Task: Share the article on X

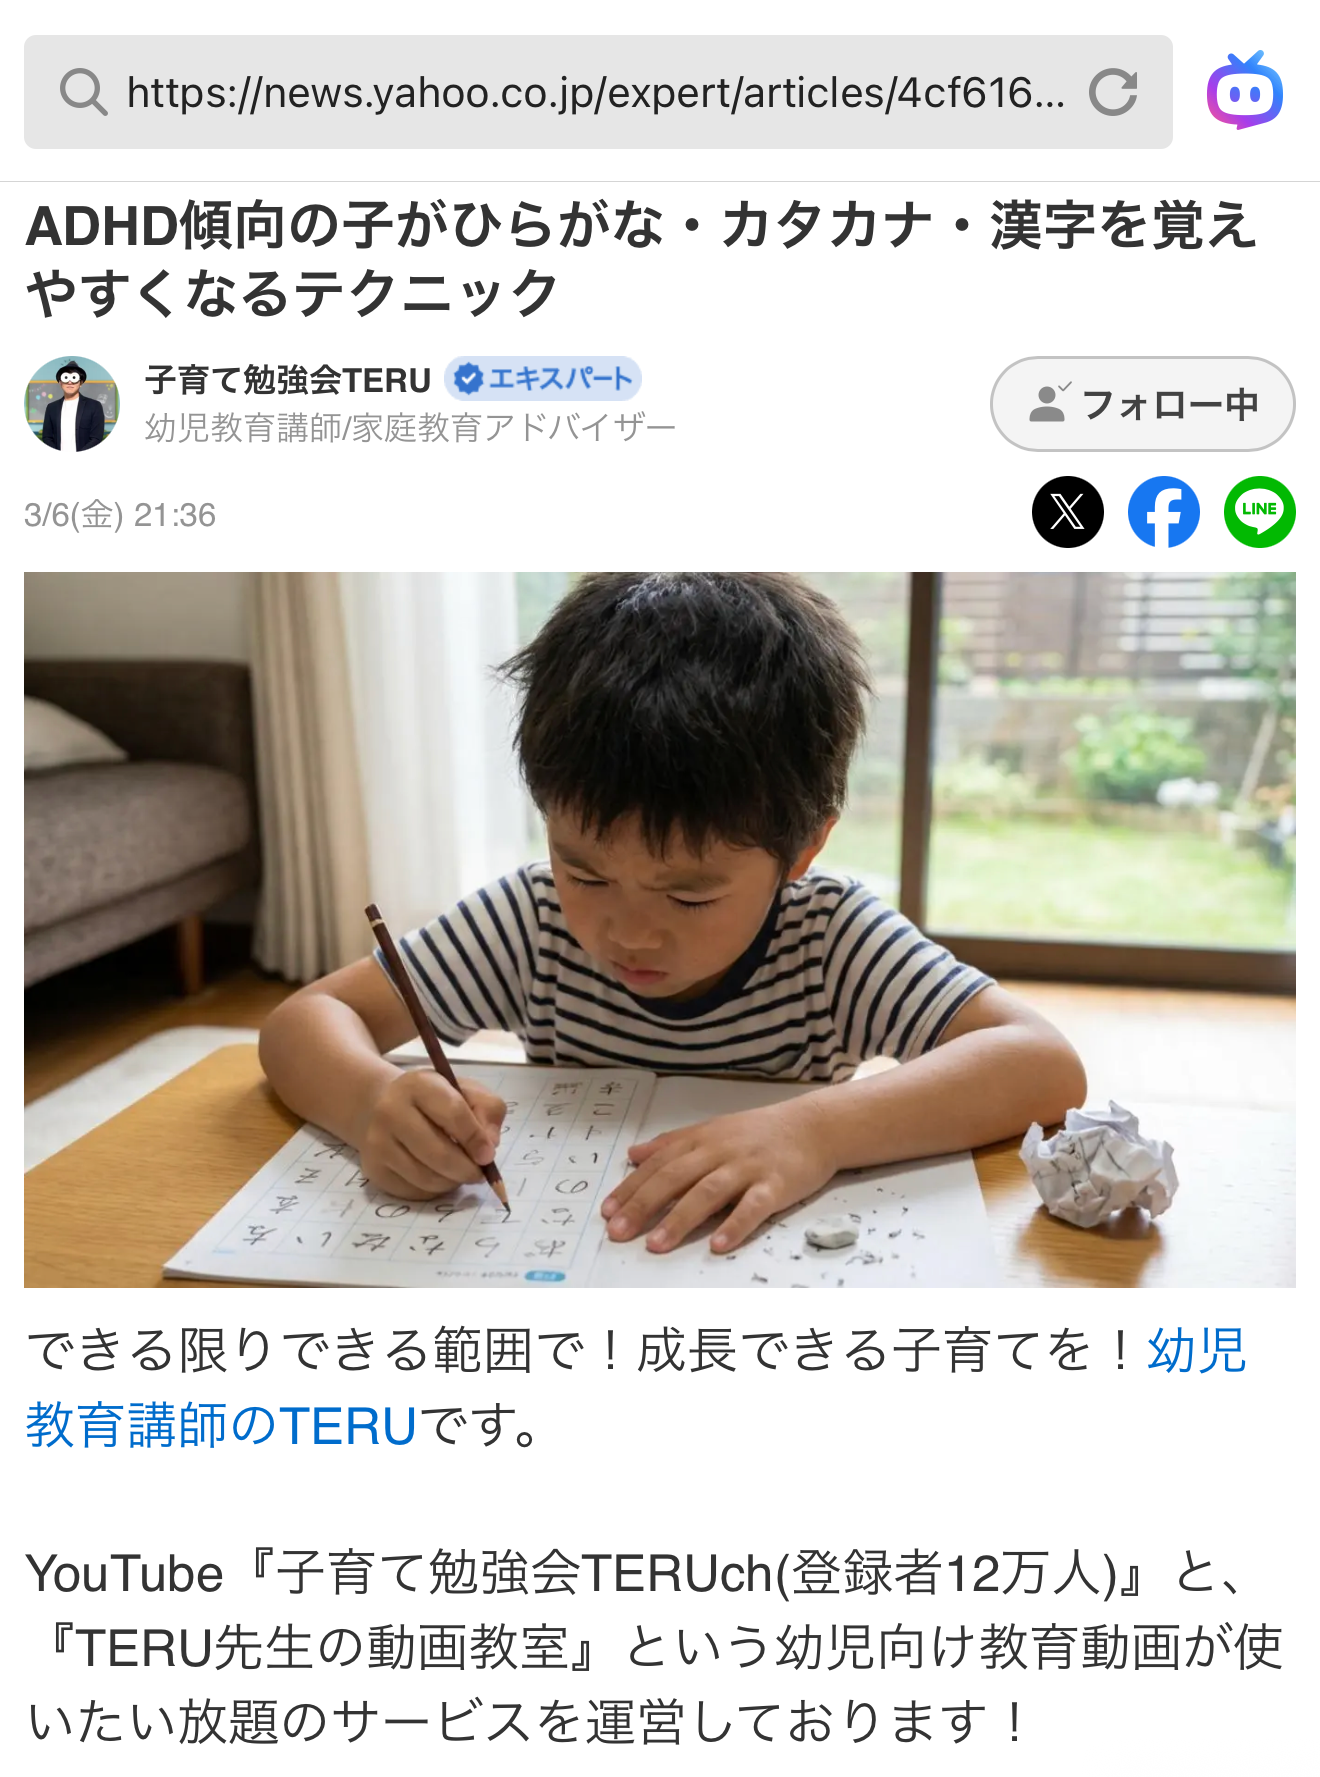Action: click(1068, 512)
